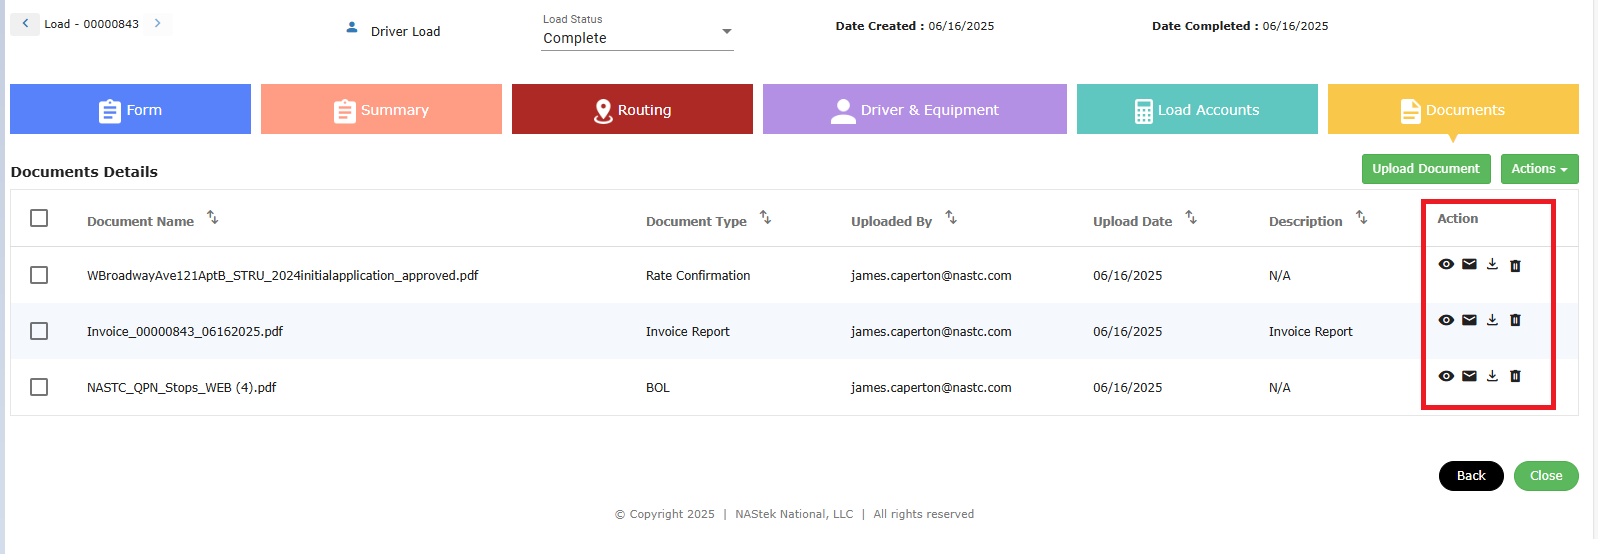The height and width of the screenshot is (554, 1605).
Task: Select the Invoice_00000843 row checkbox
Action: [39, 331]
